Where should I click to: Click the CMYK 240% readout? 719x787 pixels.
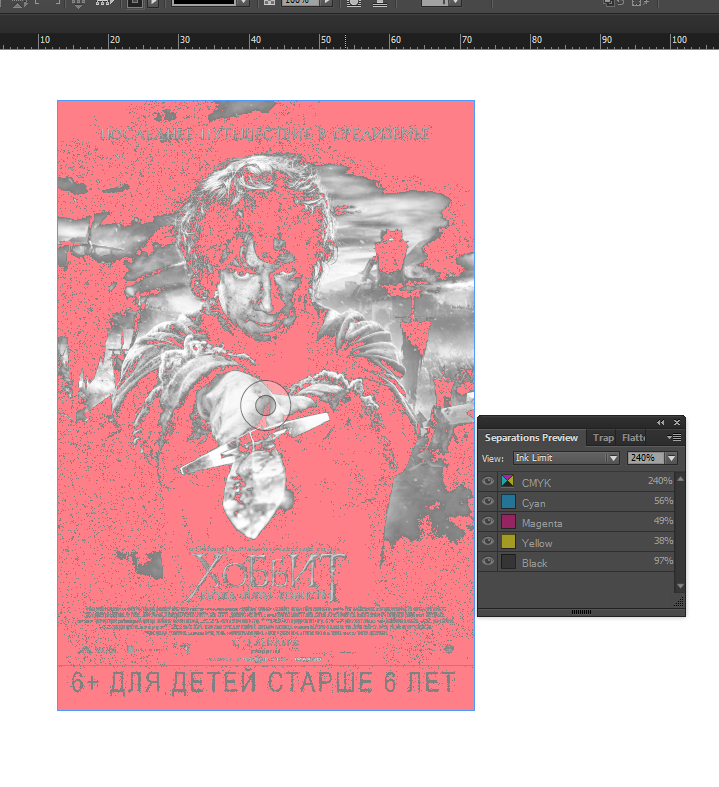(x=660, y=481)
